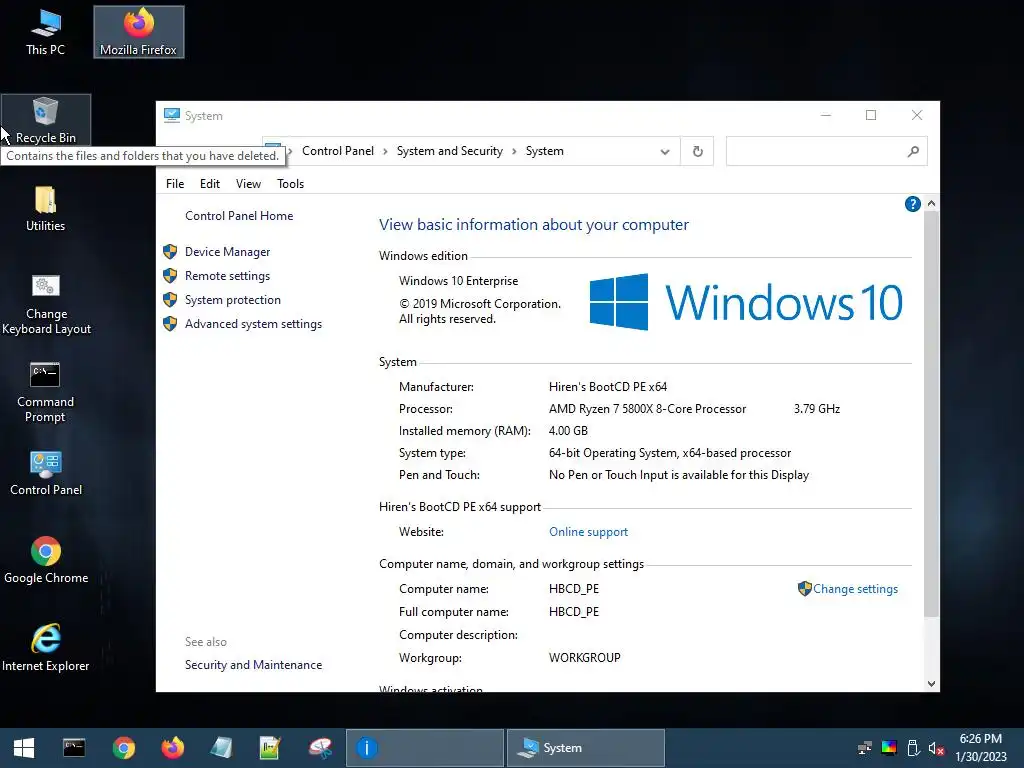Viewport: 1024px width, 768px height.
Task: Open Control Panel desktop shortcut
Action: coord(46,473)
